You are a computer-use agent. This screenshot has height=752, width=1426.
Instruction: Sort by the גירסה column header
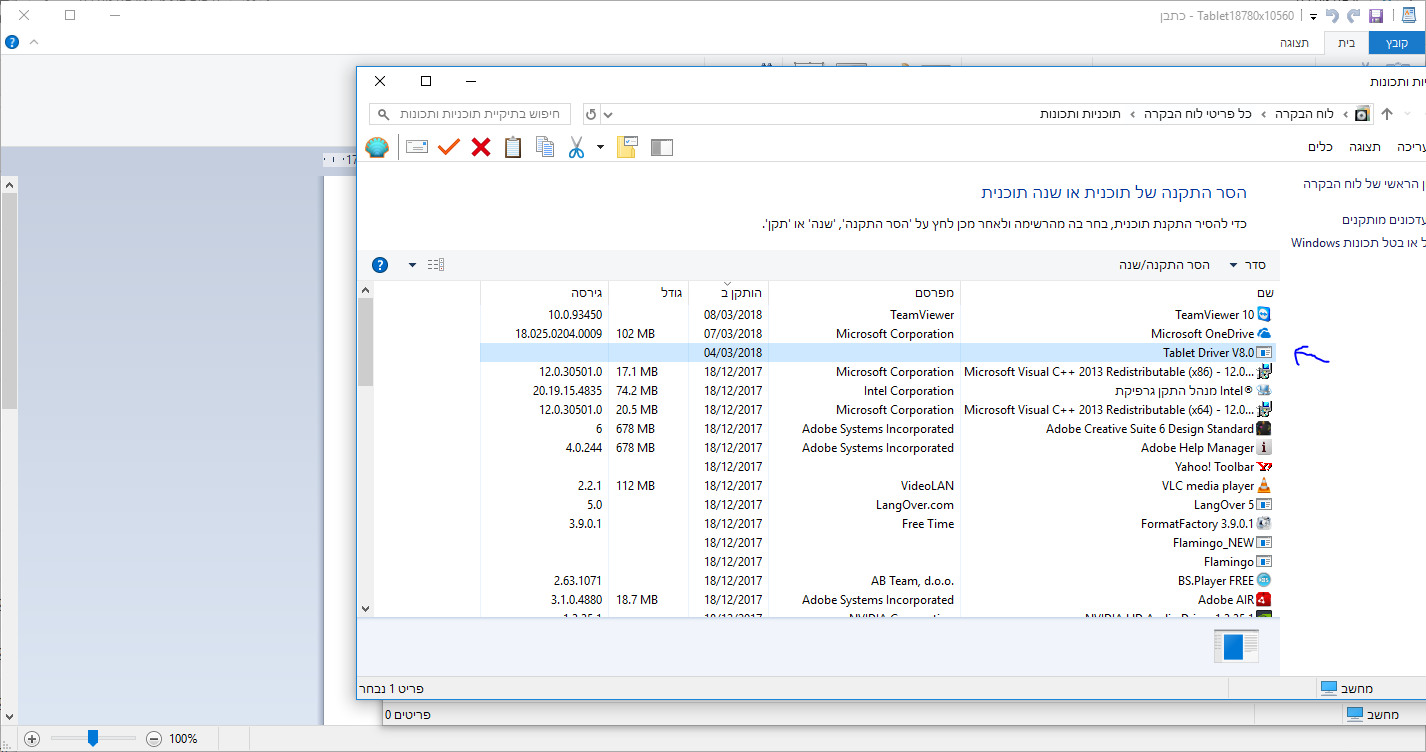[544, 292]
